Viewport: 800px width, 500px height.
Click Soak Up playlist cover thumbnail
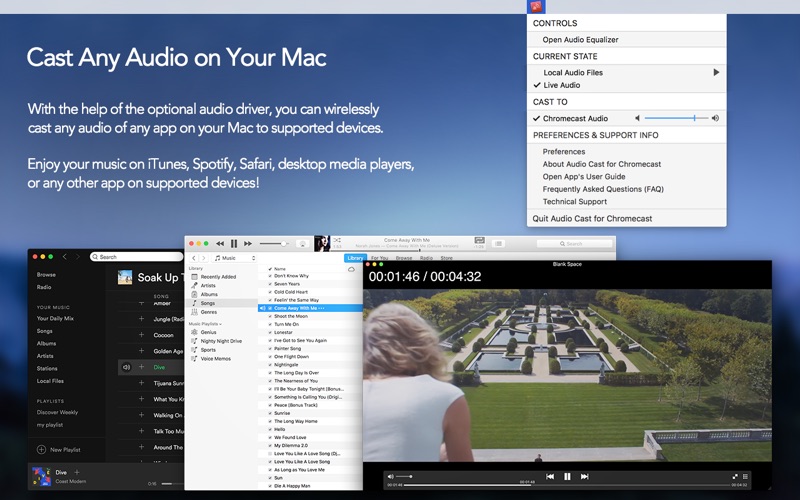125,278
